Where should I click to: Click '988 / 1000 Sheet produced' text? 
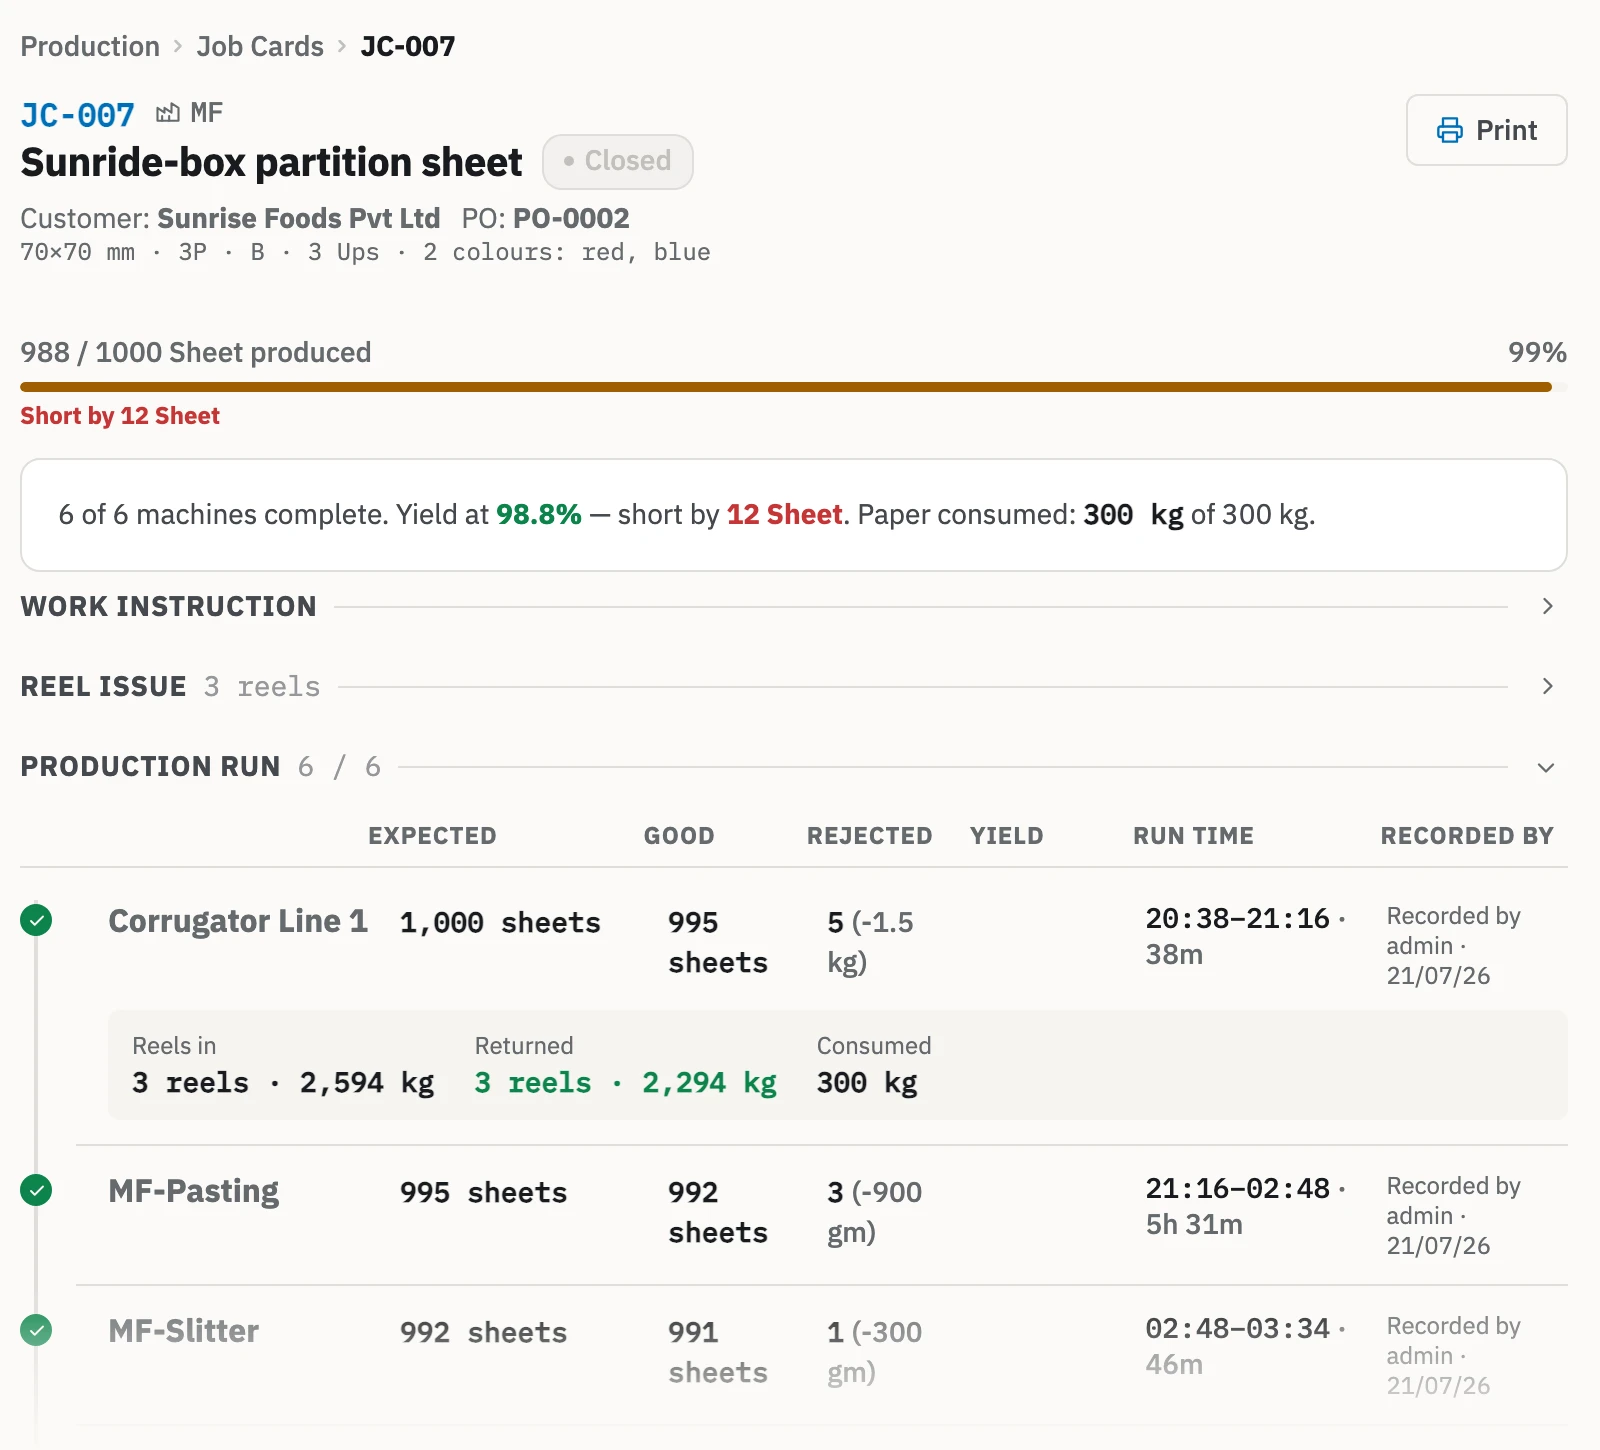pyautogui.click(x=196, y=352)
